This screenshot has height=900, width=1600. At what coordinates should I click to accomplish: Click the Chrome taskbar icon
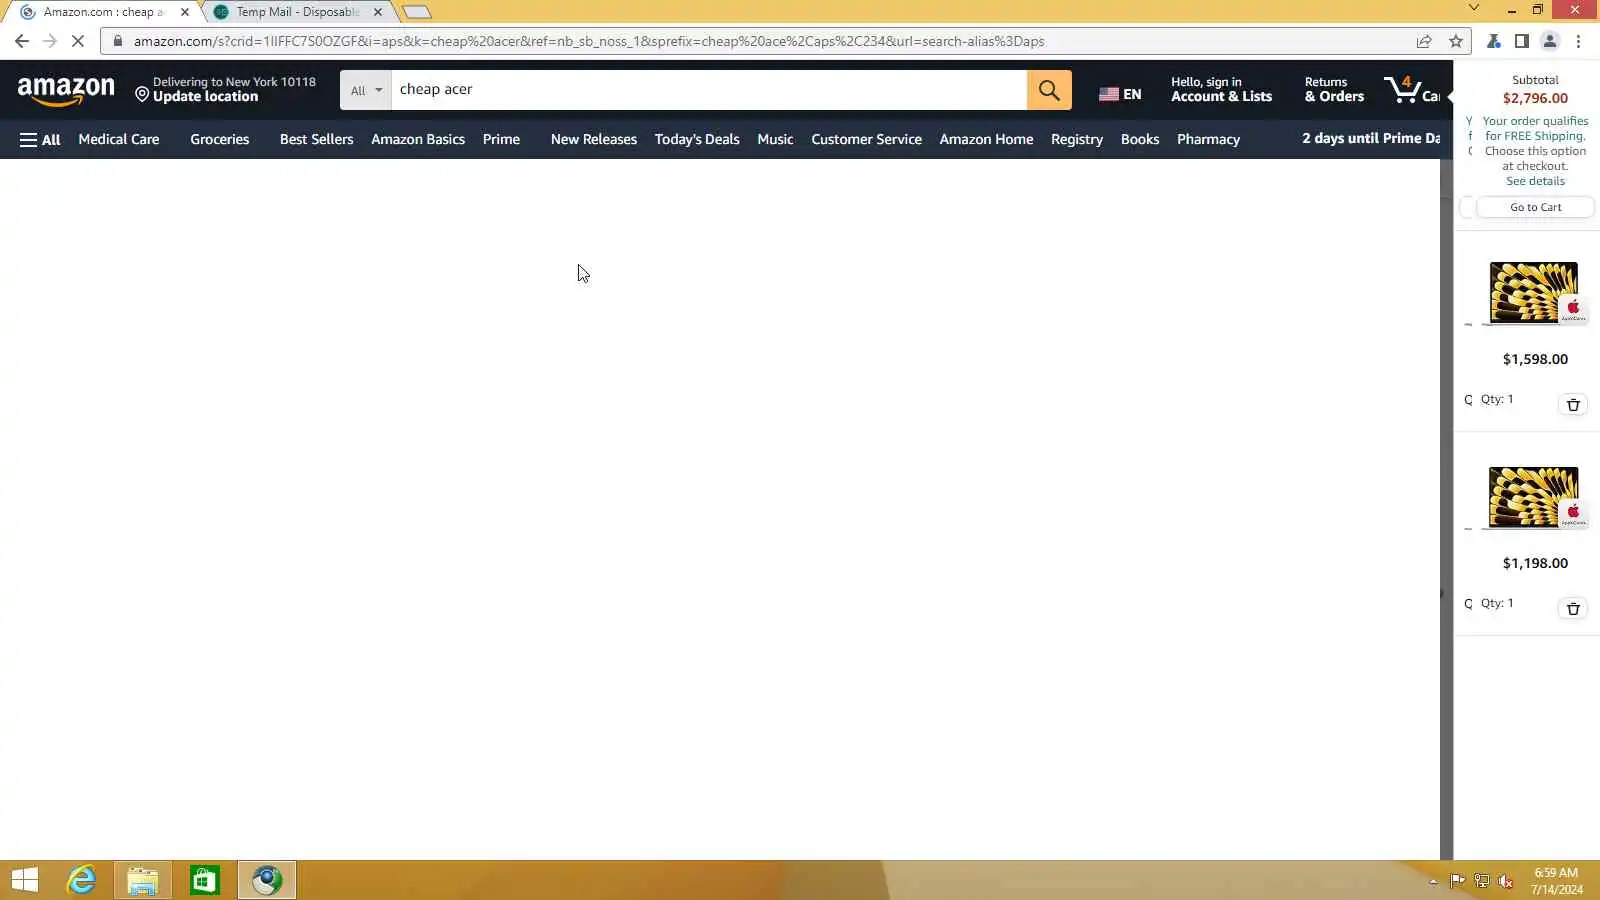pos(267,880)
